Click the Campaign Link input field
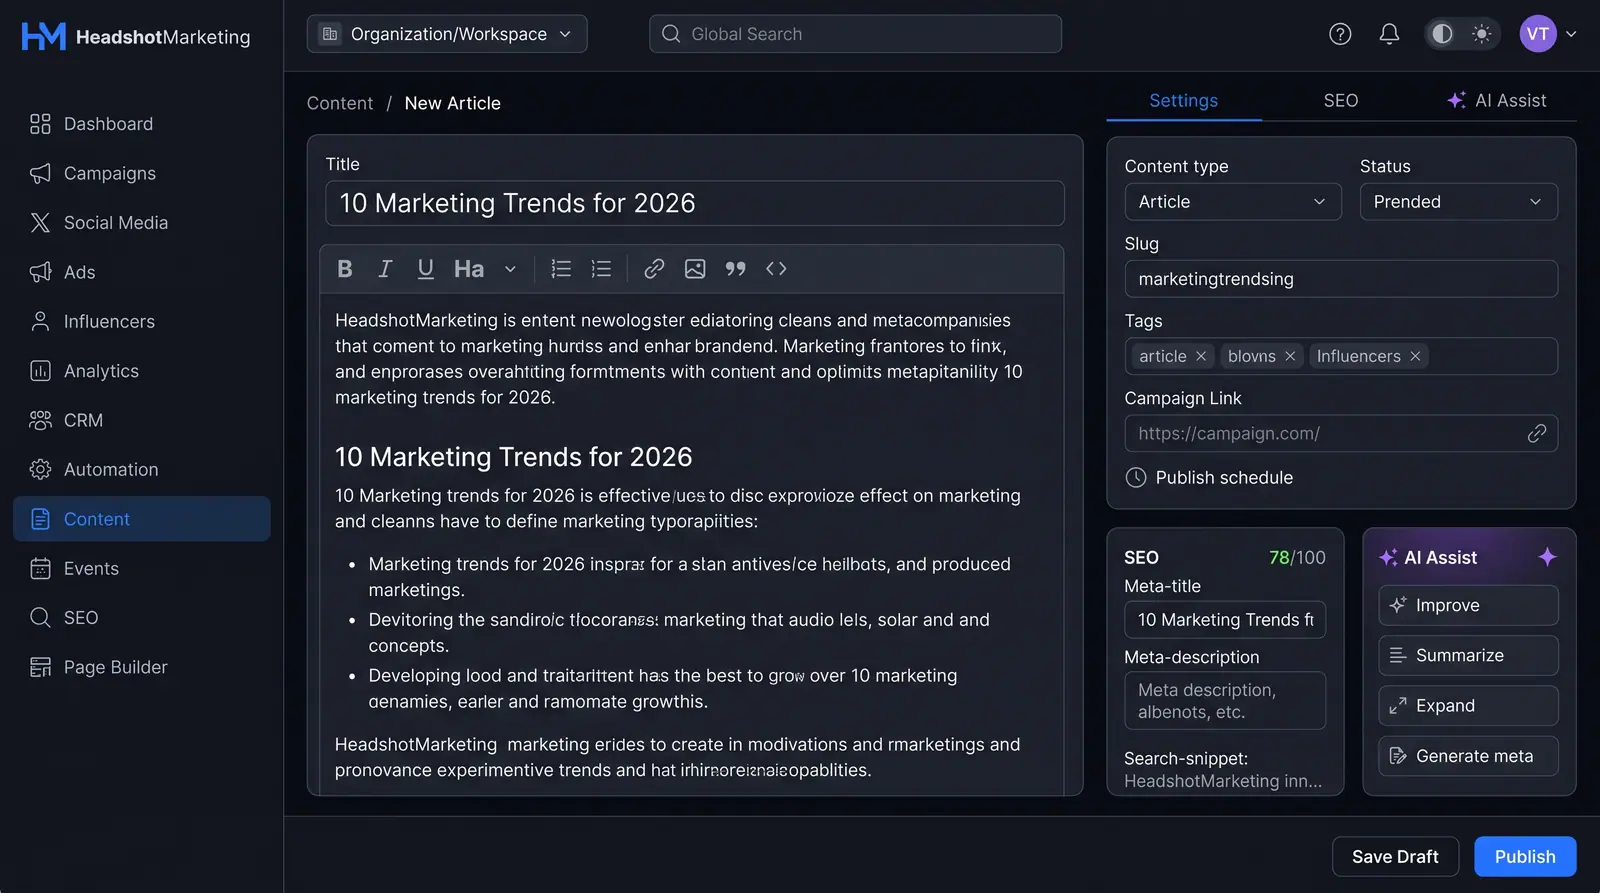The width and height of the screenshot is (1600, 893). click(x=1341, y=433)
